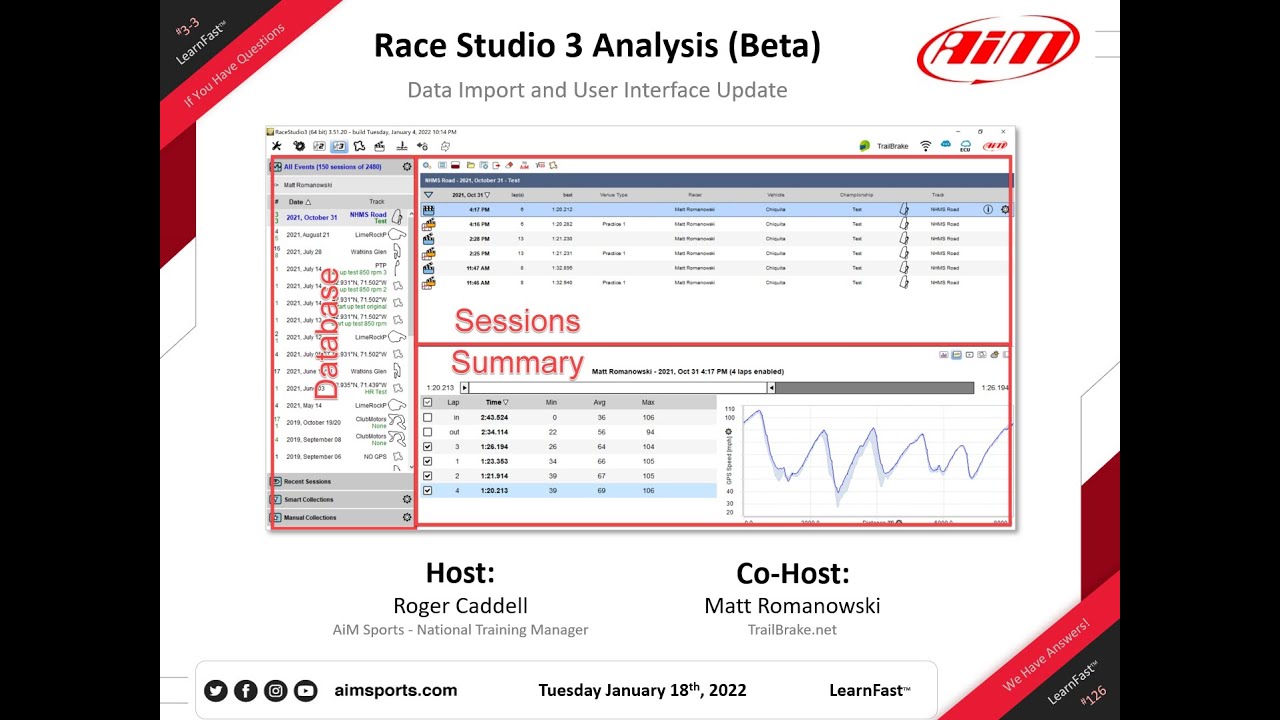Toggle the select-all laps header checkbox
The height and width of the screenshot is (720, 1280).
pos(428,402)
